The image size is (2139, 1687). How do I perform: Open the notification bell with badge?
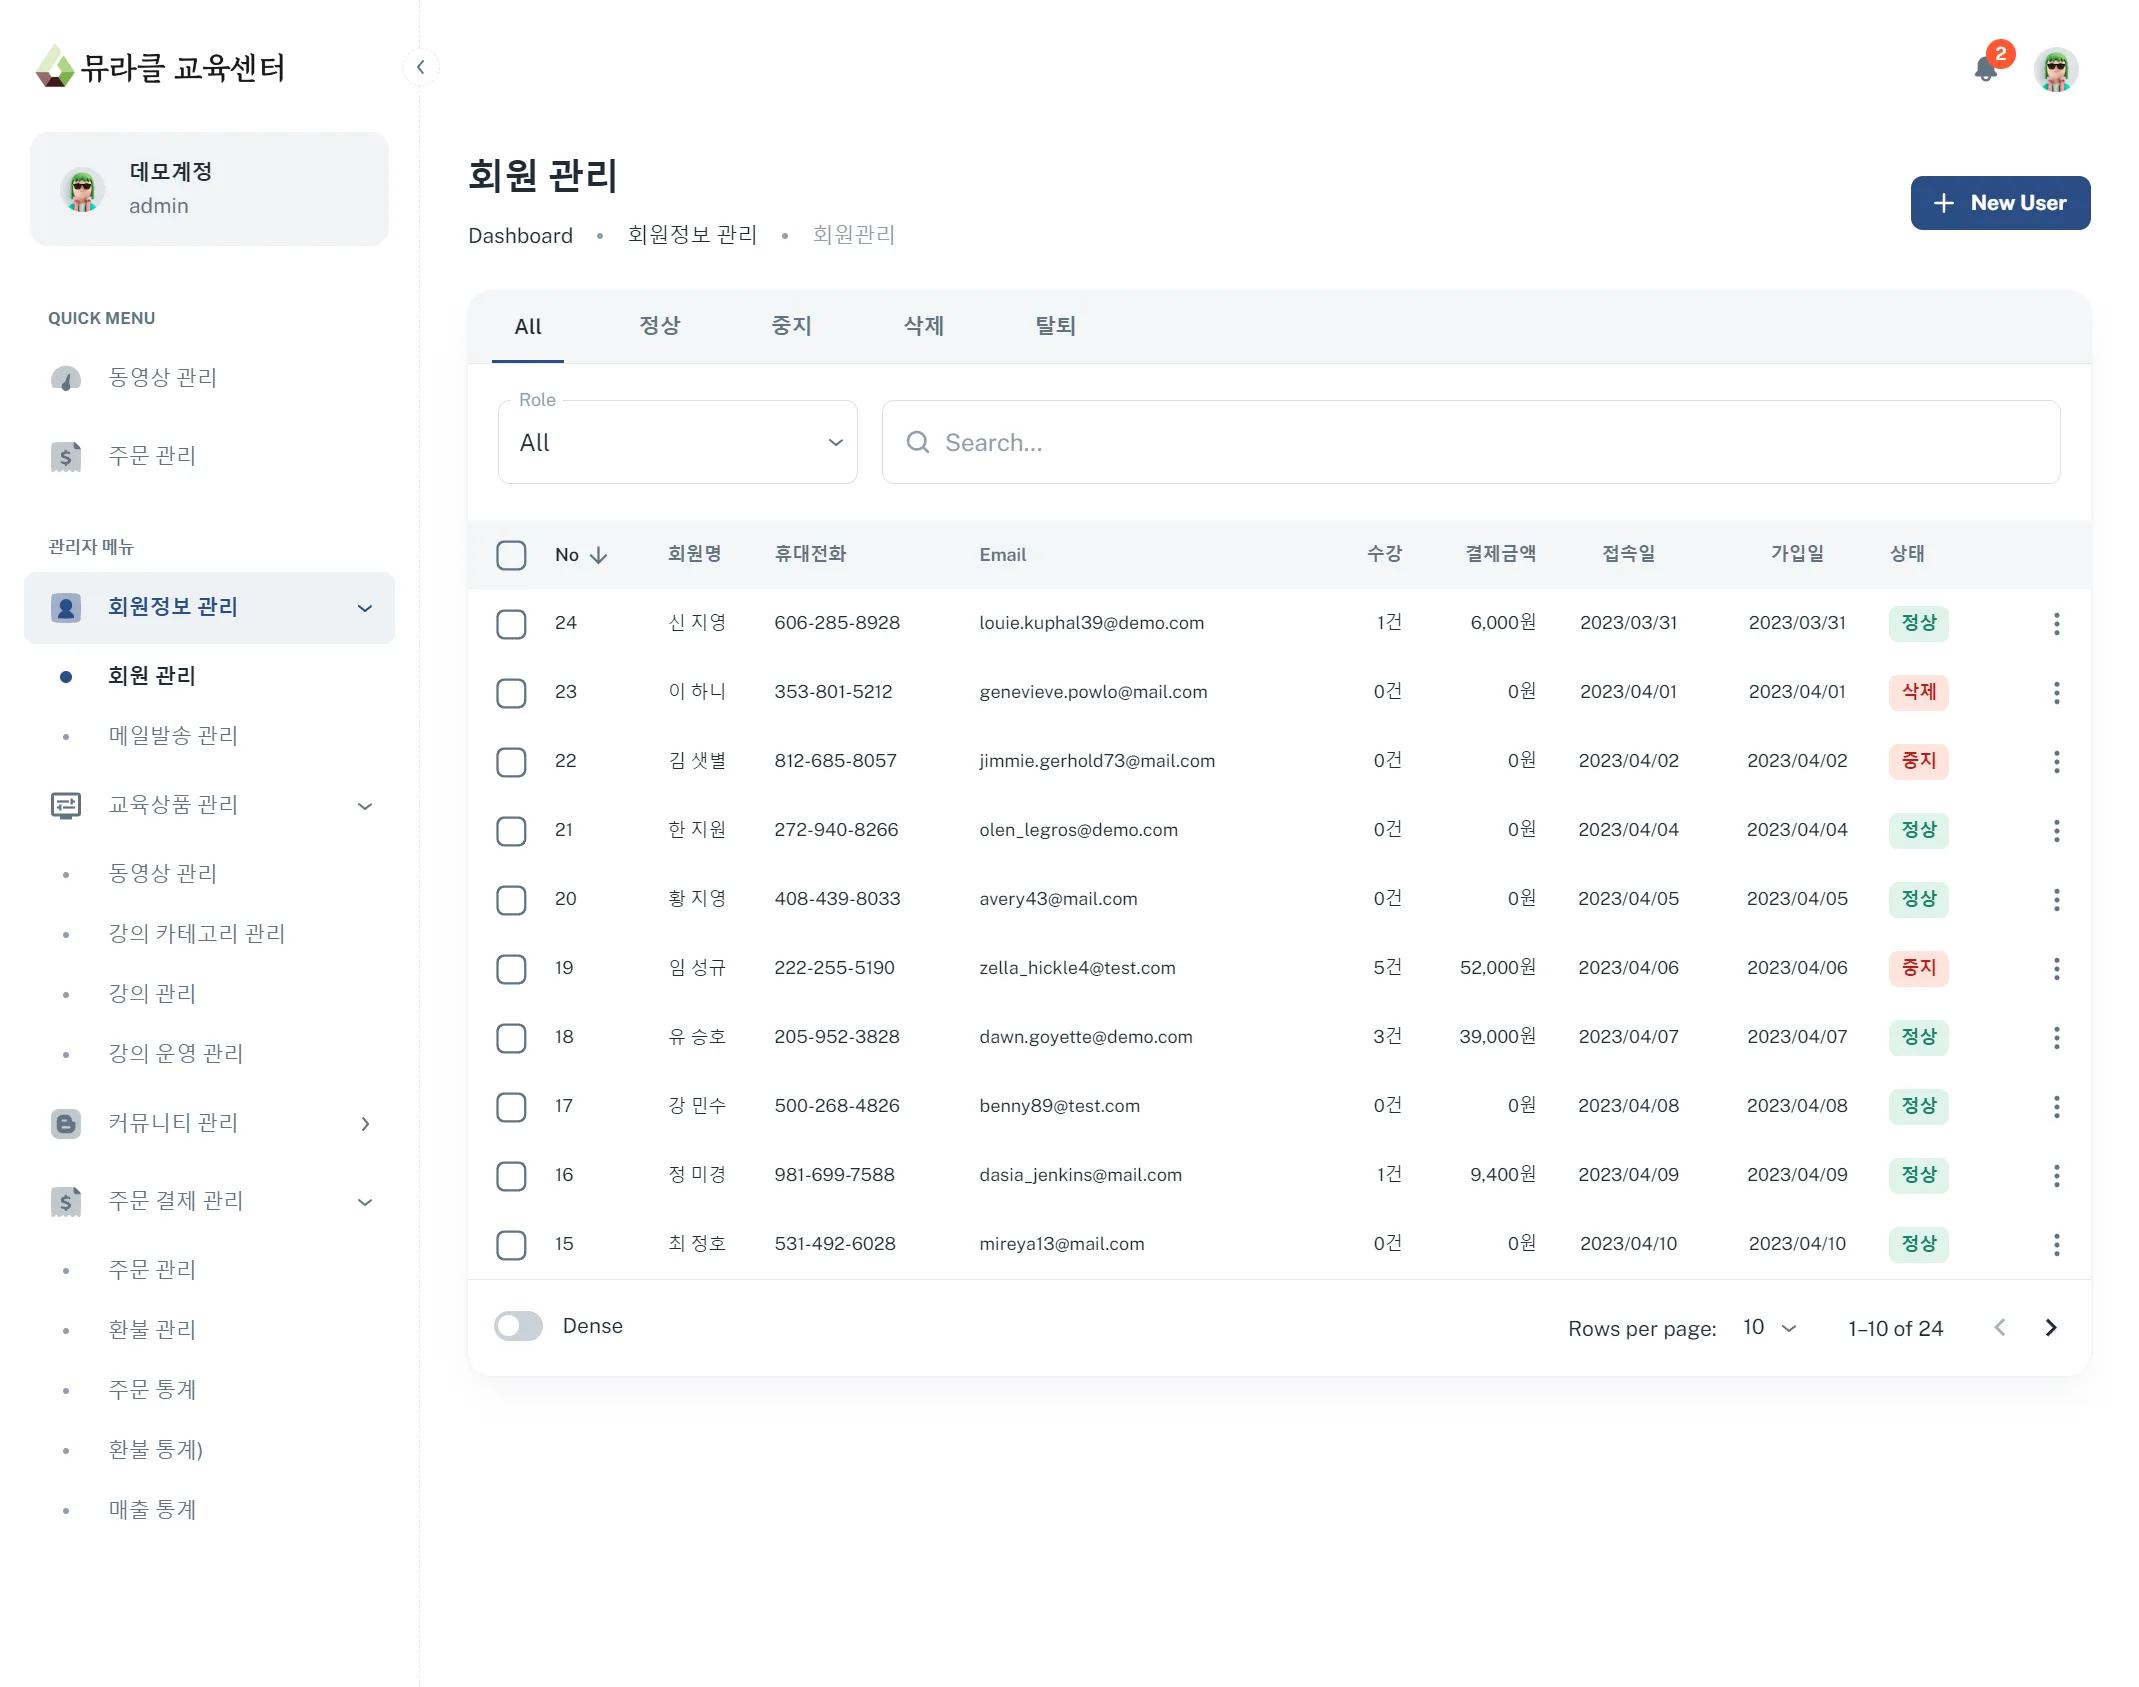pos(1988,69)
